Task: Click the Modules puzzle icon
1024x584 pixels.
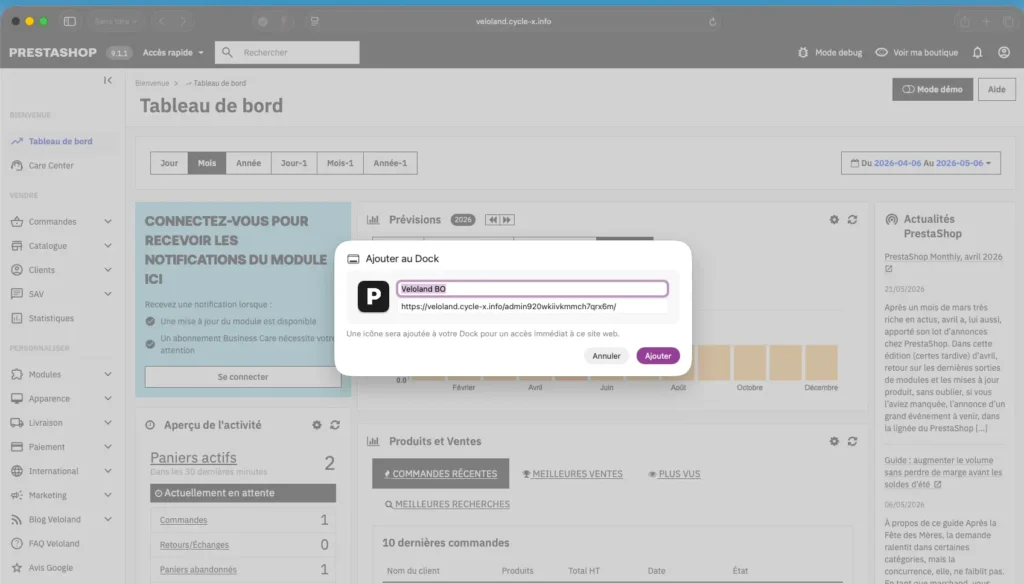Action: [x=17, y=374]
